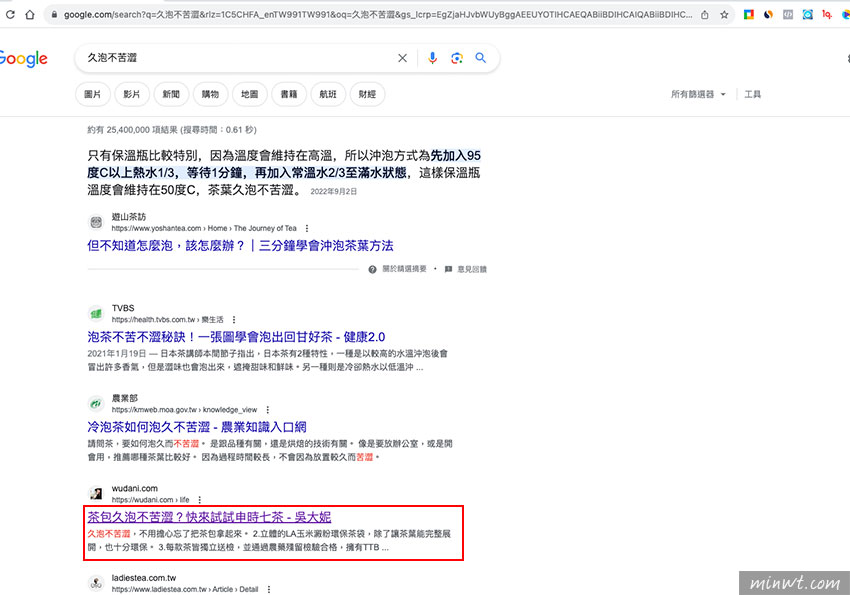Click the wudani.com site favicon

[x=96, y=494]
